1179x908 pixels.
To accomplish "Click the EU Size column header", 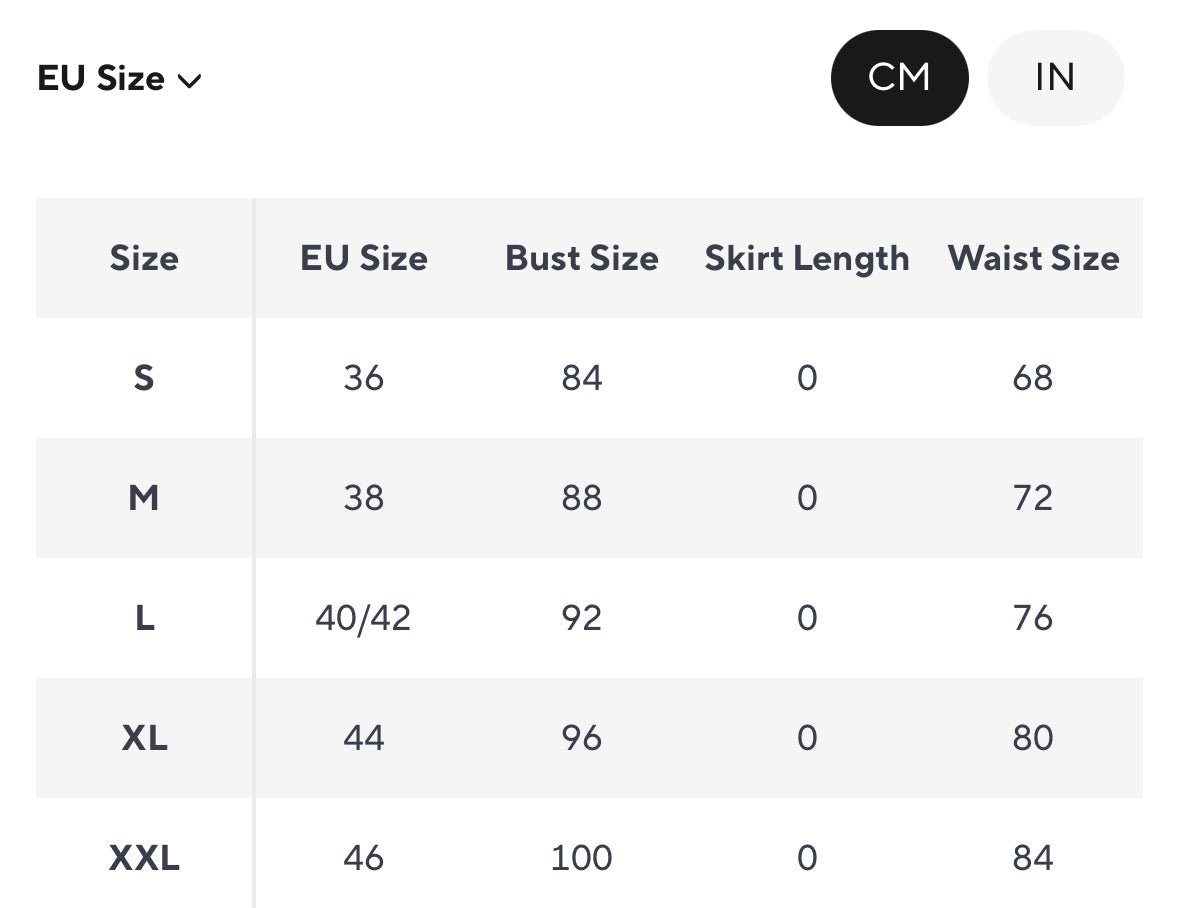I will coord(363,258).
